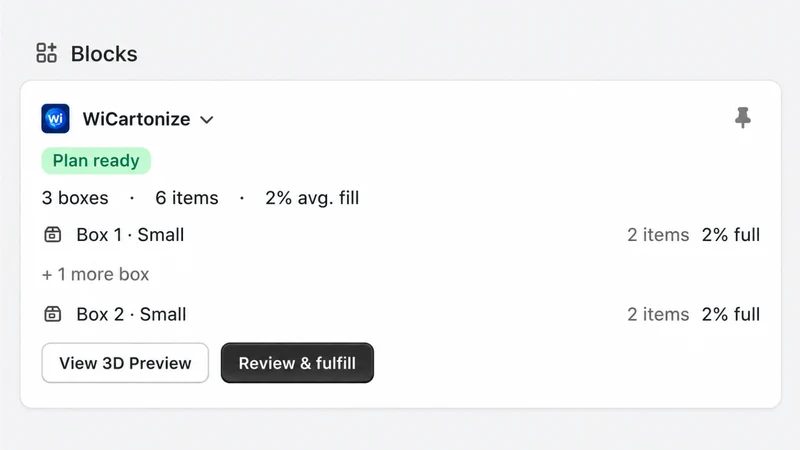Expand the WiCartonize chevron dropdown
This screenshot has width=800, height=450.
pos(207,120)
